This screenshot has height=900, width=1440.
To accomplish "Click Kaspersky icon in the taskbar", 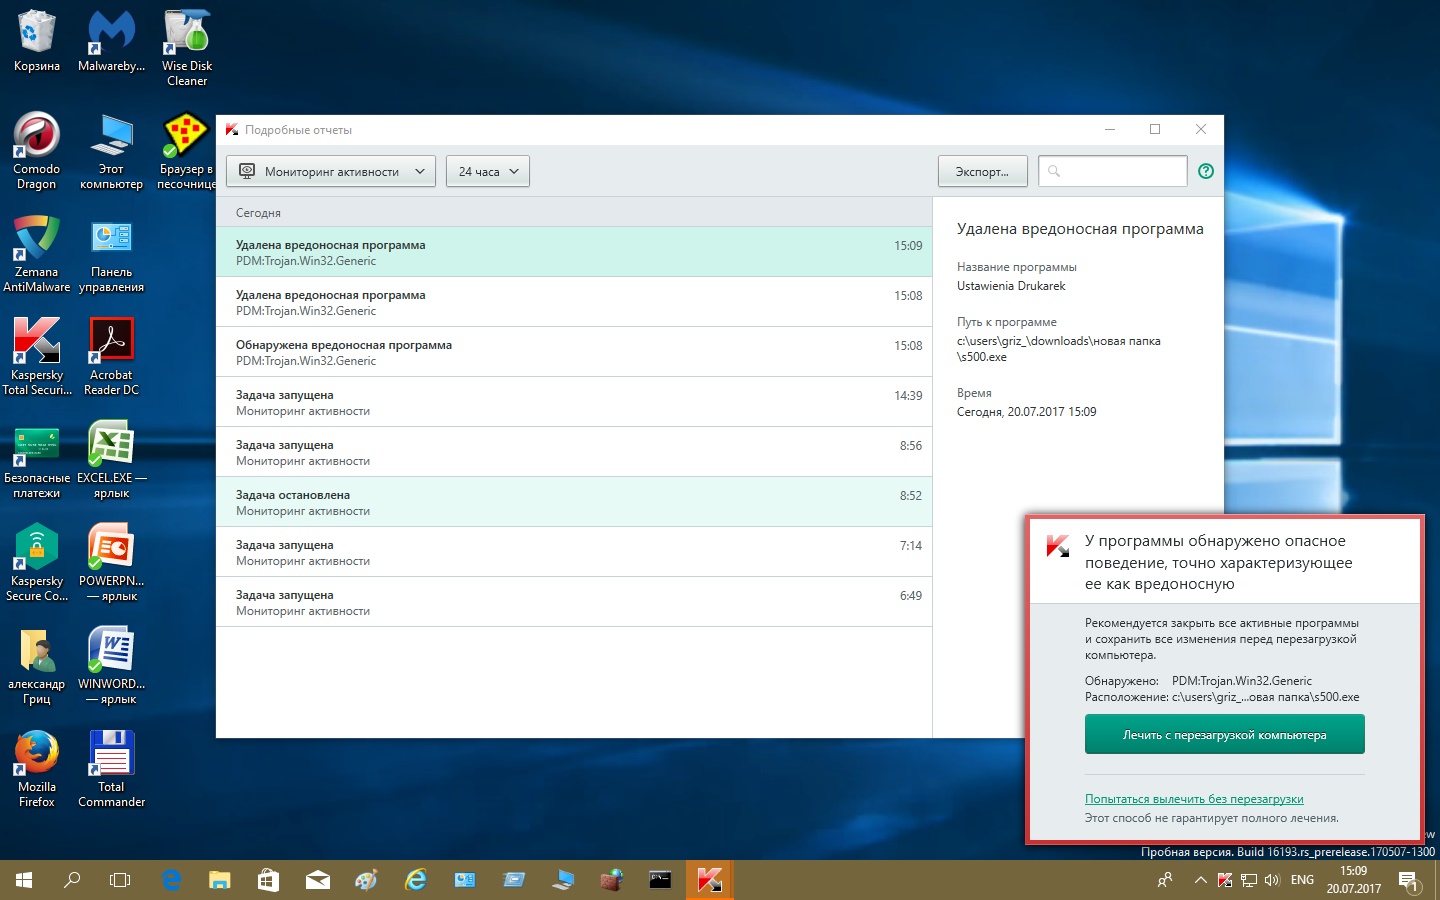I will coord(709,880).
